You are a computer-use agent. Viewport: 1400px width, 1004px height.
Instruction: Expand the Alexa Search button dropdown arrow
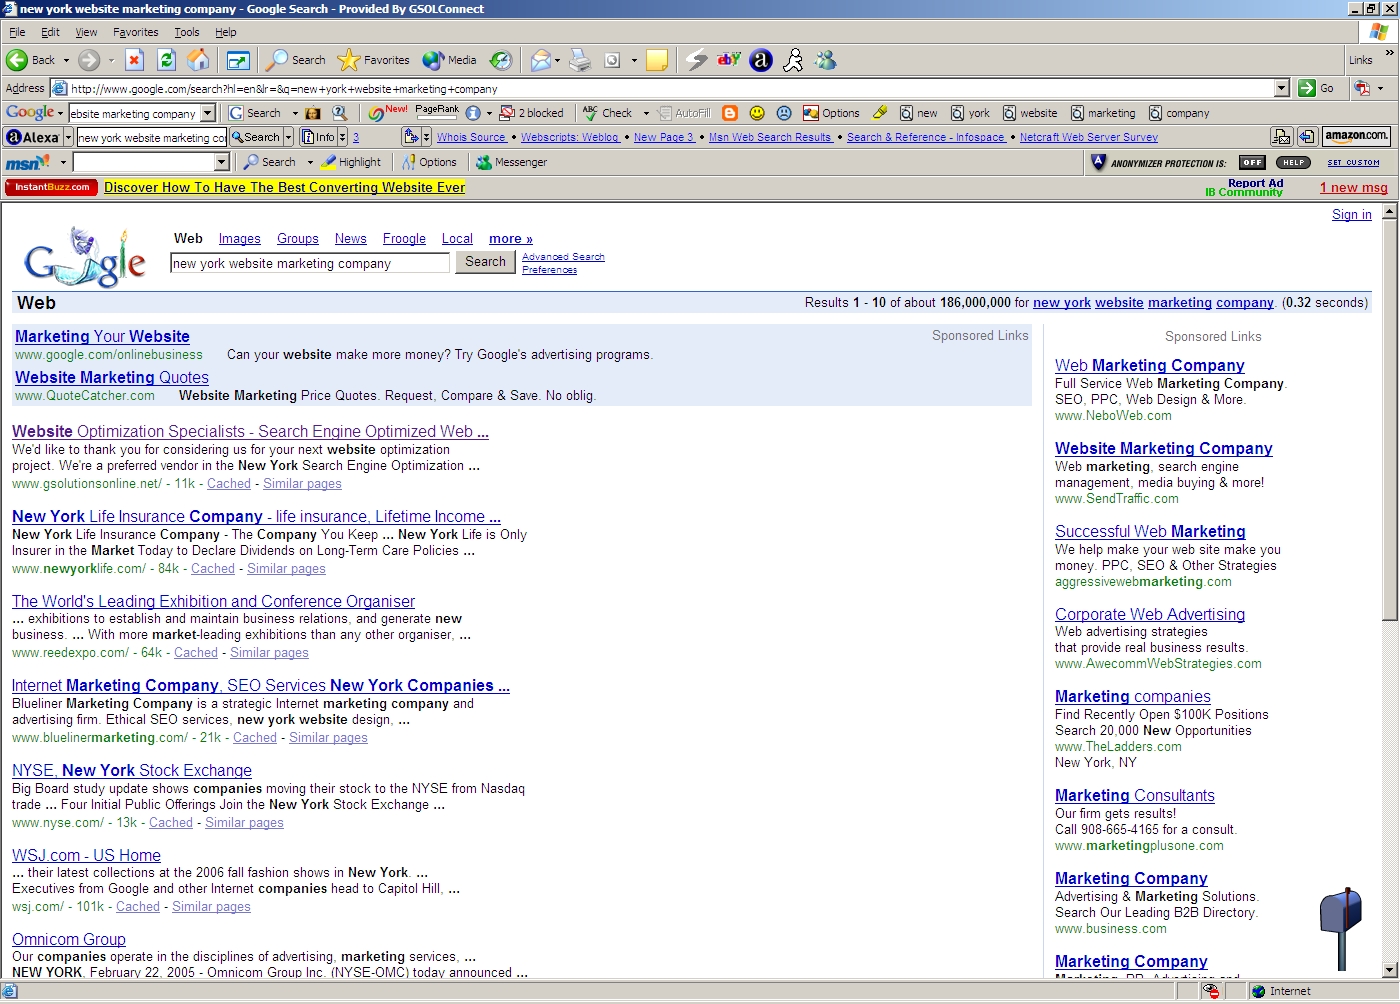point(288,137)
